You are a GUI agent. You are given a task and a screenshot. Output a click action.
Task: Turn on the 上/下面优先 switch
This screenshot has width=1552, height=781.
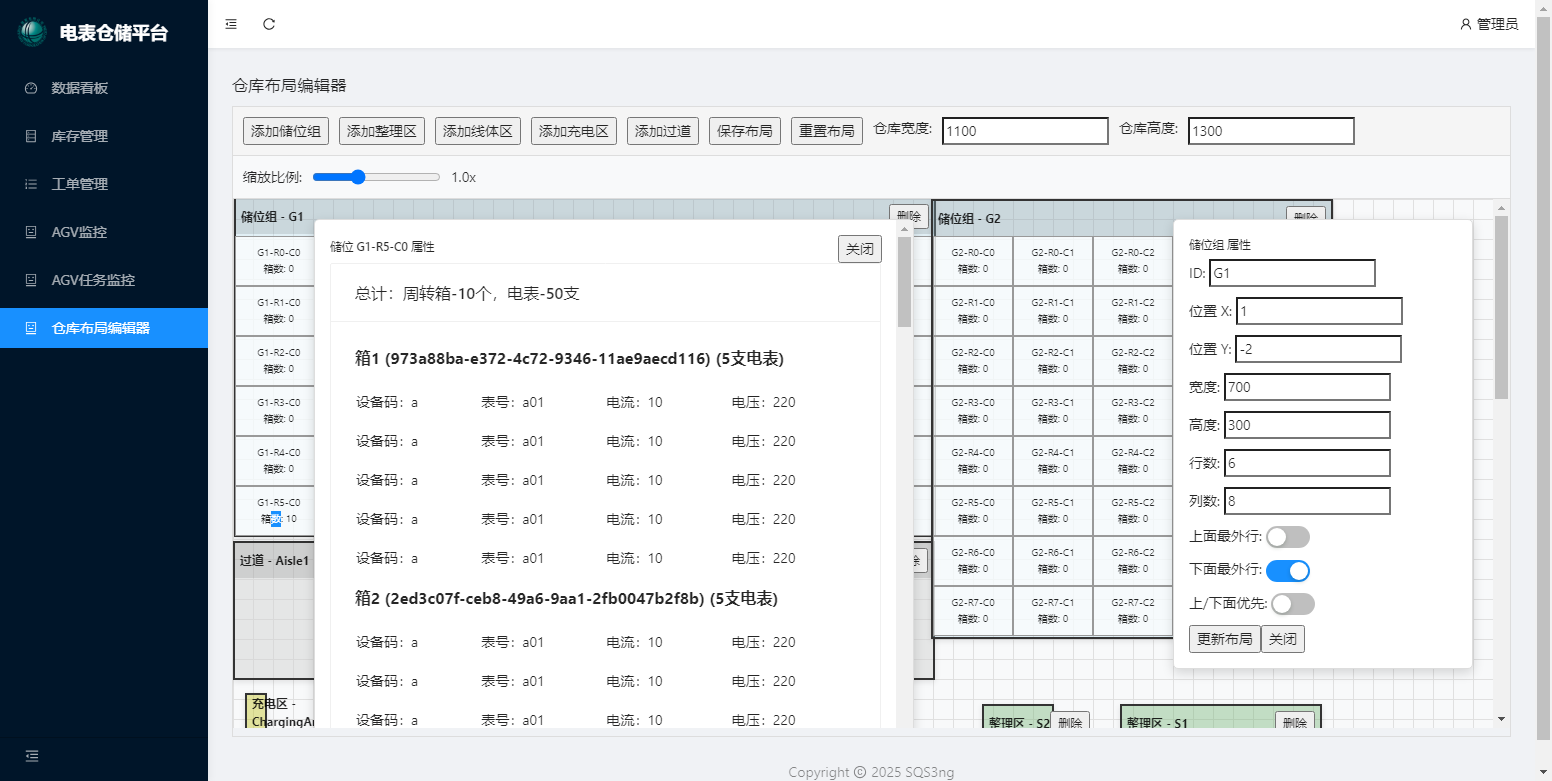pos(1292,604)
